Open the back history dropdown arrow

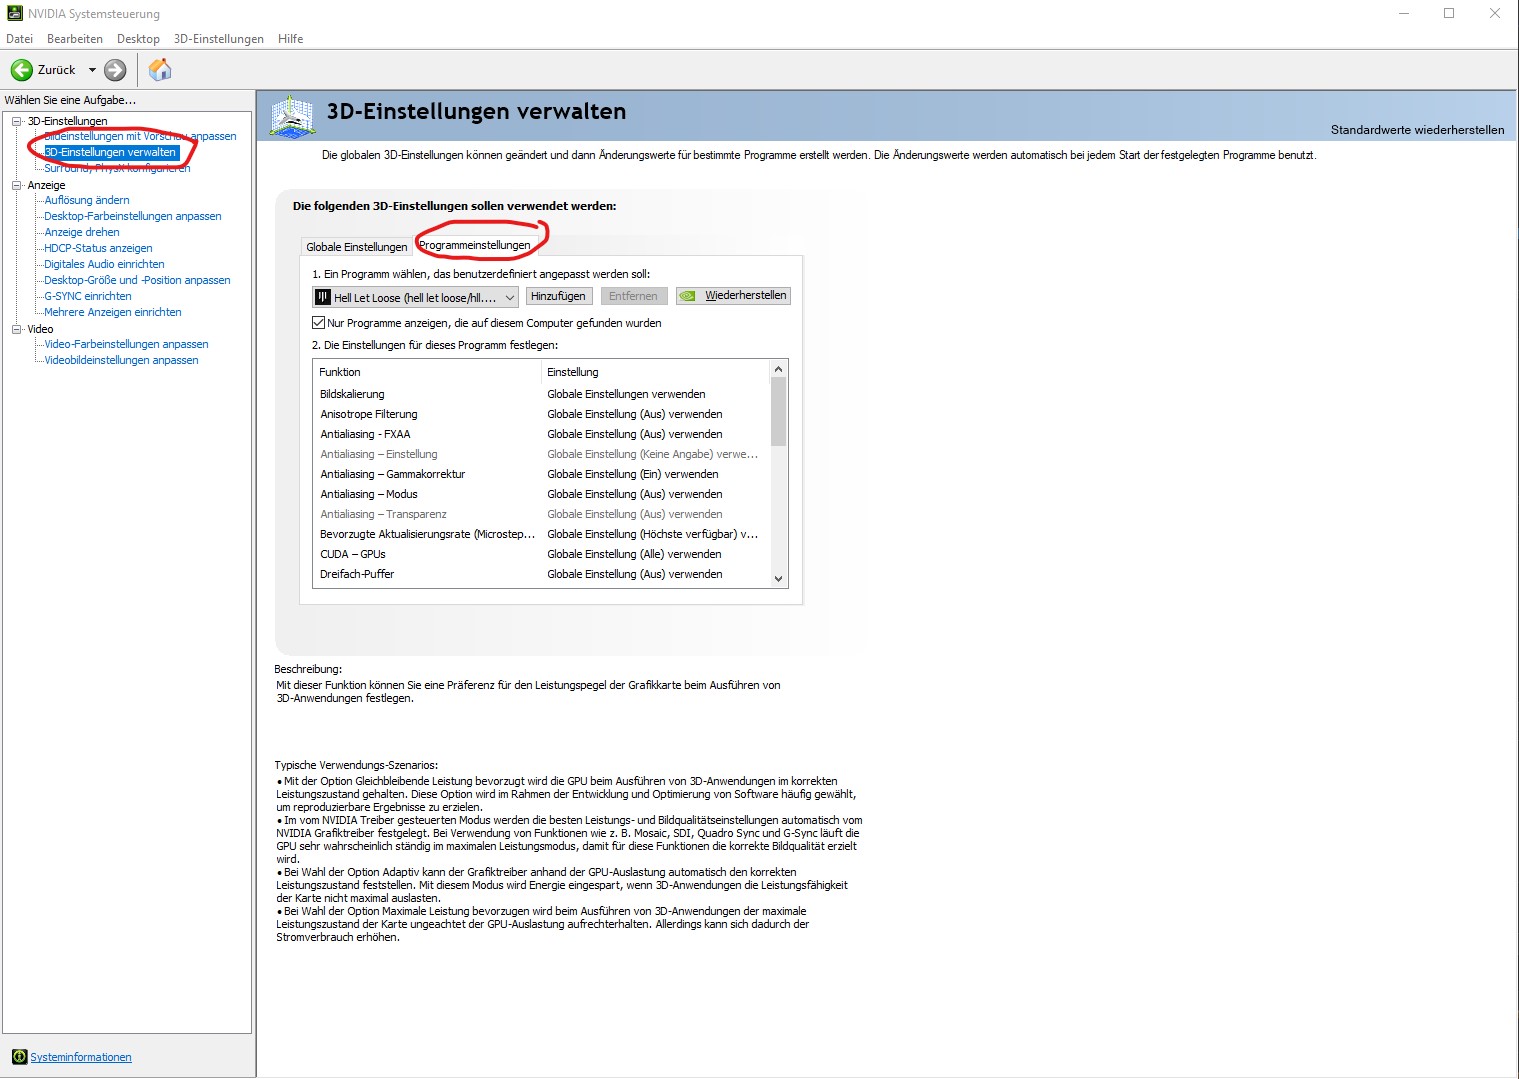pyautogui.click(x=92, y=70)
